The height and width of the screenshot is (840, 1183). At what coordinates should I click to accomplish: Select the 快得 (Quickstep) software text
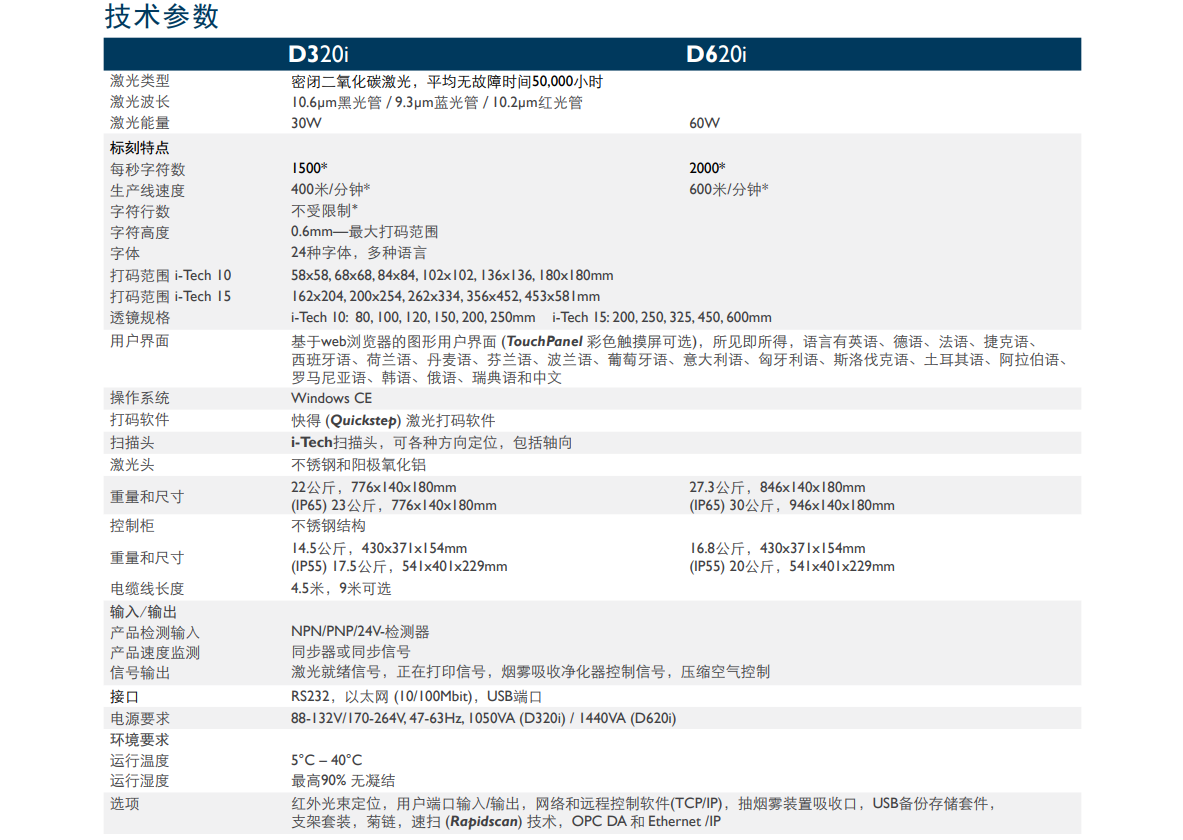pos(393,420)
